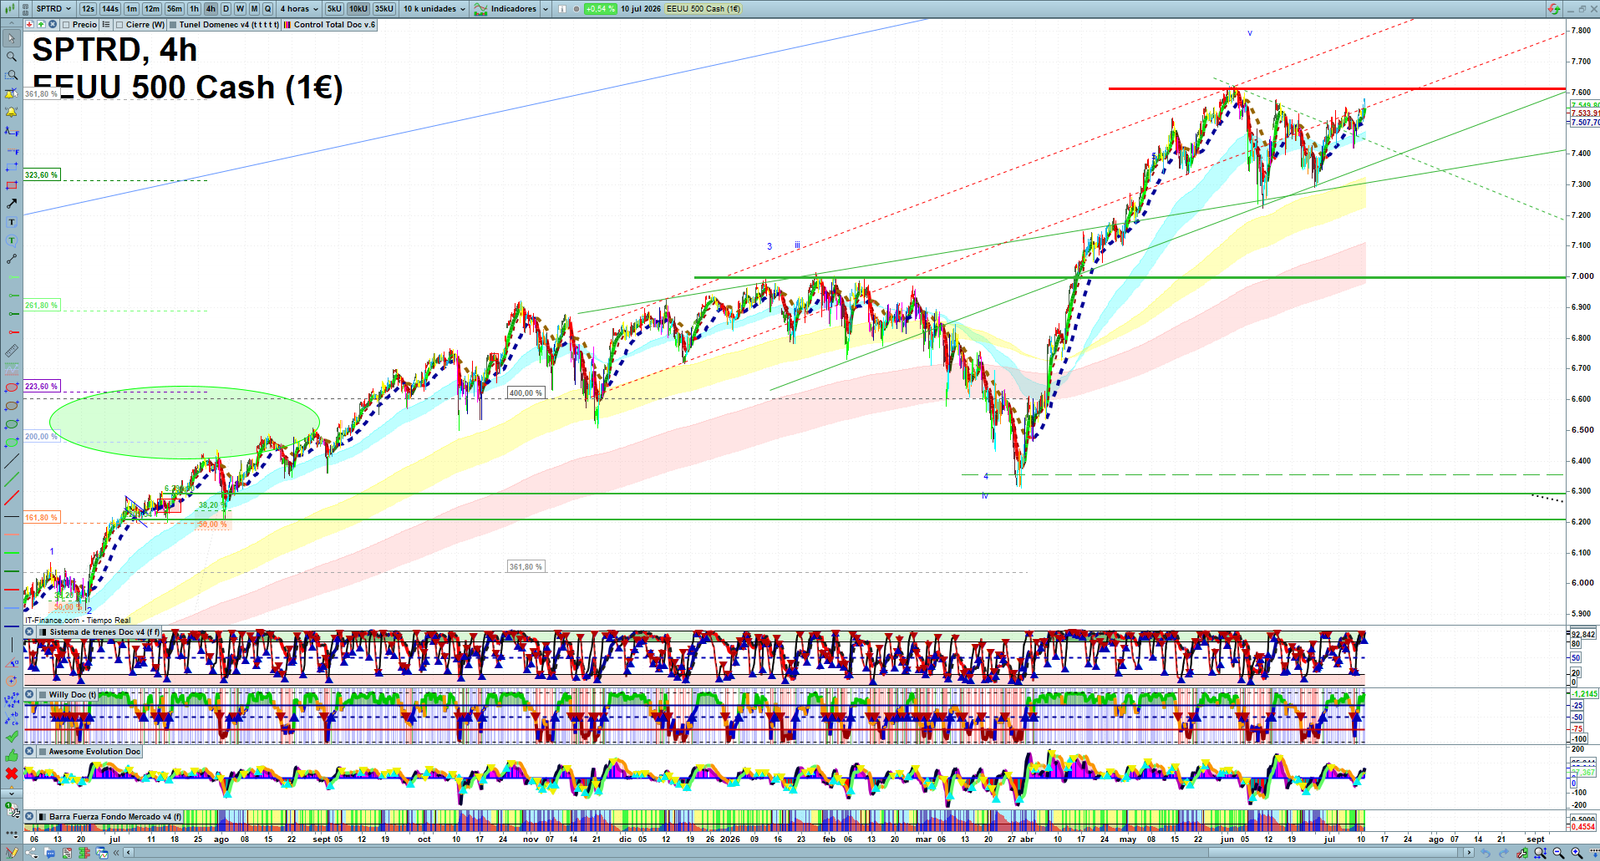Select the 4h timeframe button
Viewport: 1600px width, 861px height.
[x=211, y=9]
